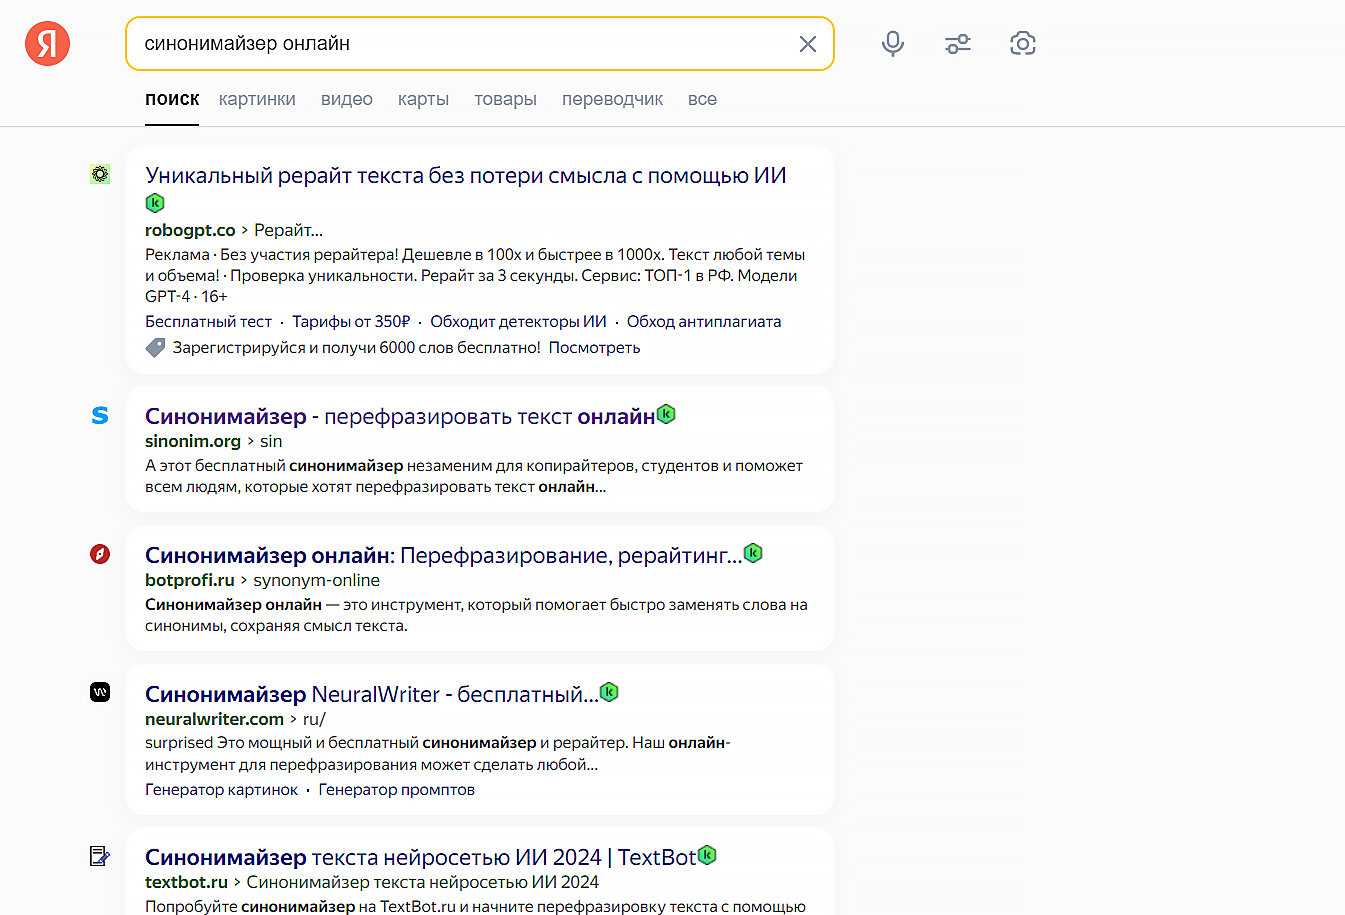This screenshot has width=1345, height=915.
Task: Click the sin breadcrumb of sinonim.org
Action: (x=271, y=441)
